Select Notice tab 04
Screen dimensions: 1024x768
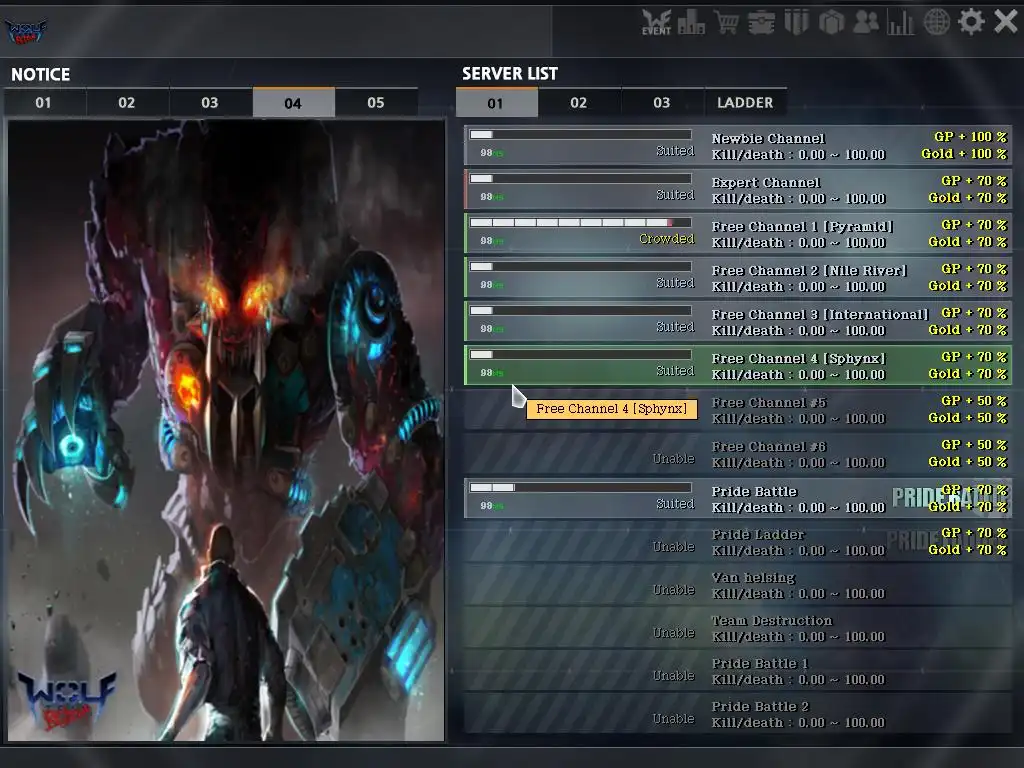[293, 103]
